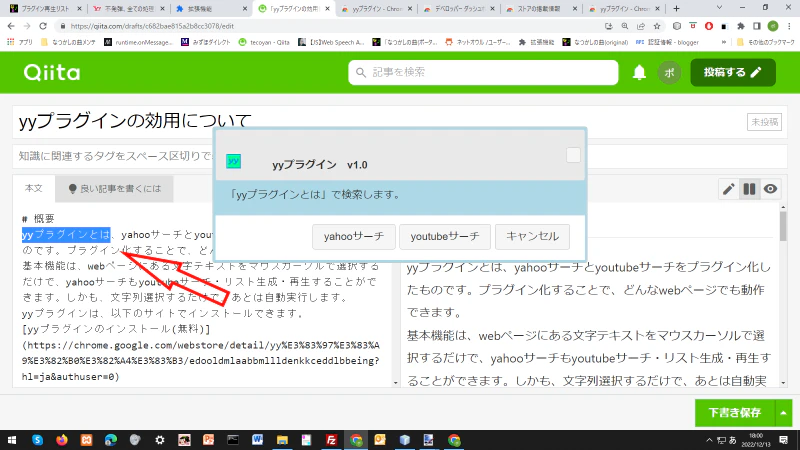
Task: Open the user avatar menu
Action: [669, 72]
